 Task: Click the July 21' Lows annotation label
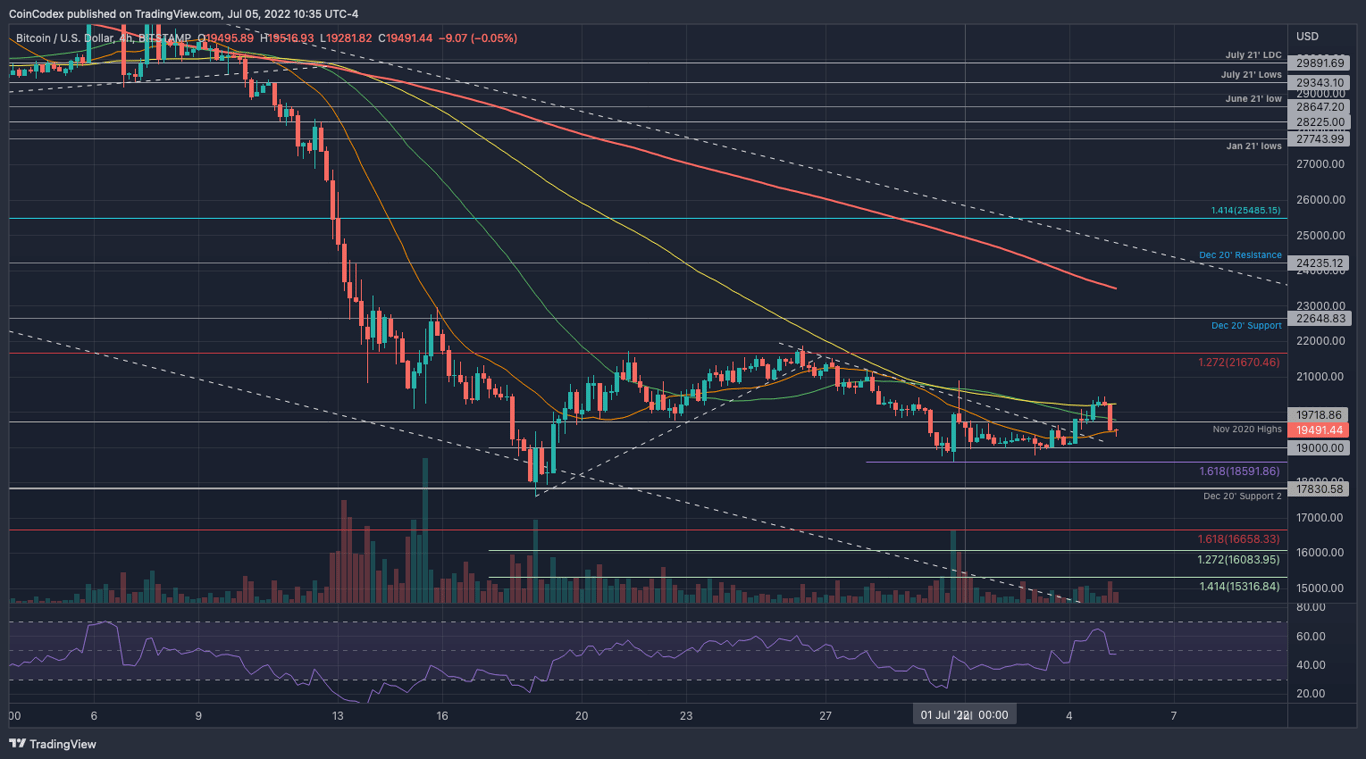pyautogui.click(x=1252, y=75)
